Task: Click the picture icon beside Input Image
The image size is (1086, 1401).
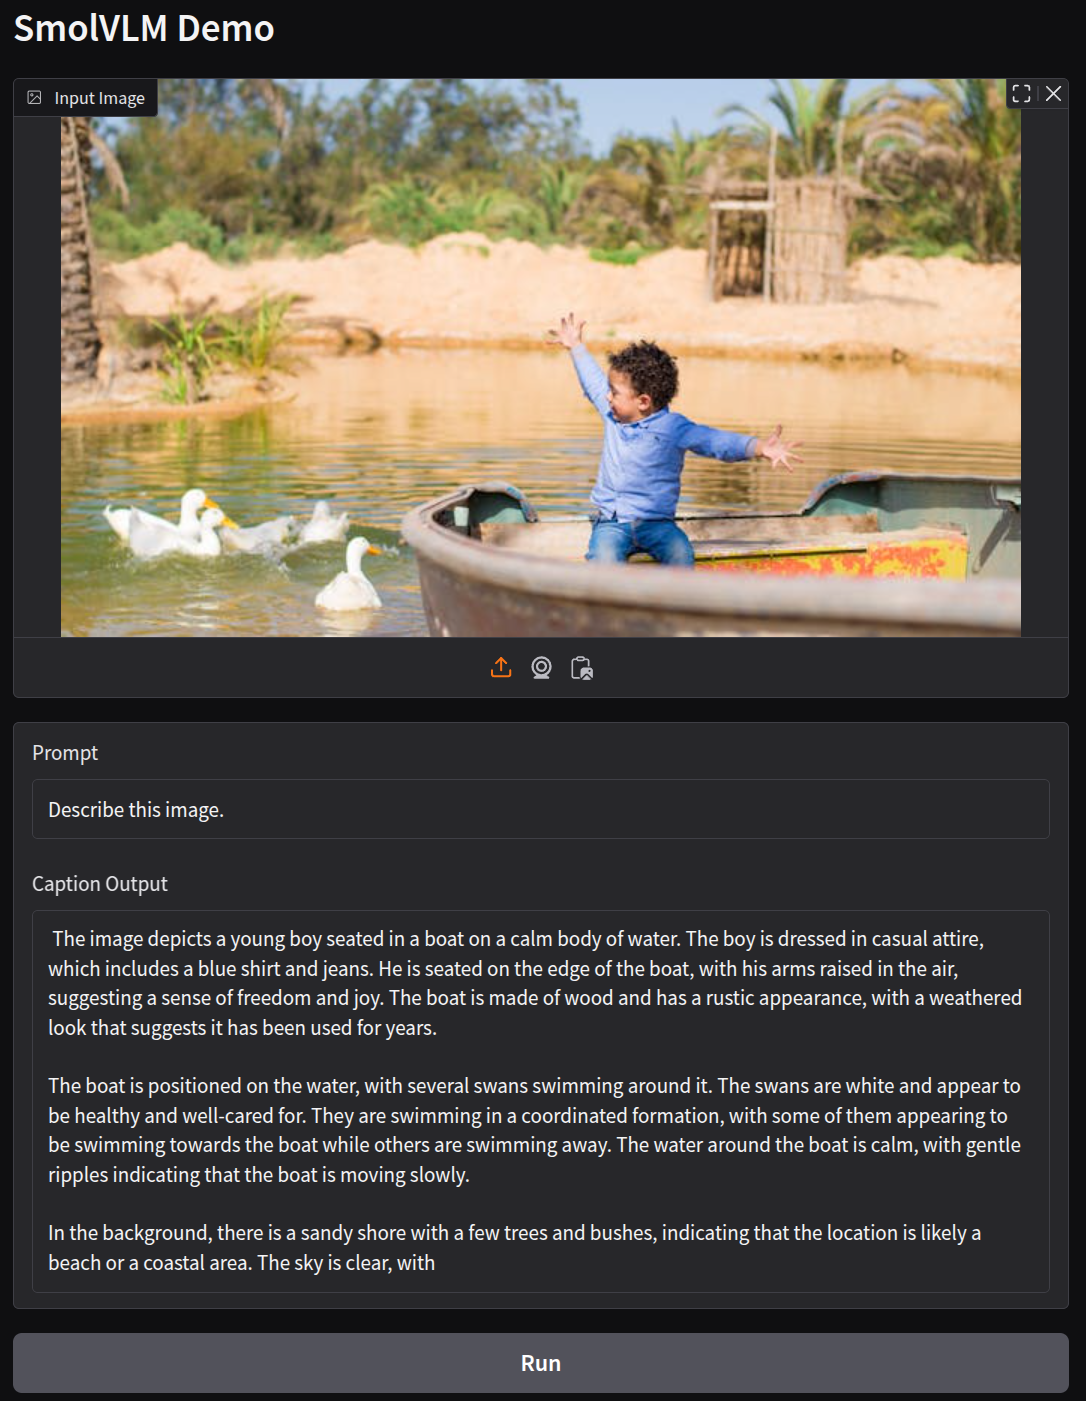Action: point(34,98)
